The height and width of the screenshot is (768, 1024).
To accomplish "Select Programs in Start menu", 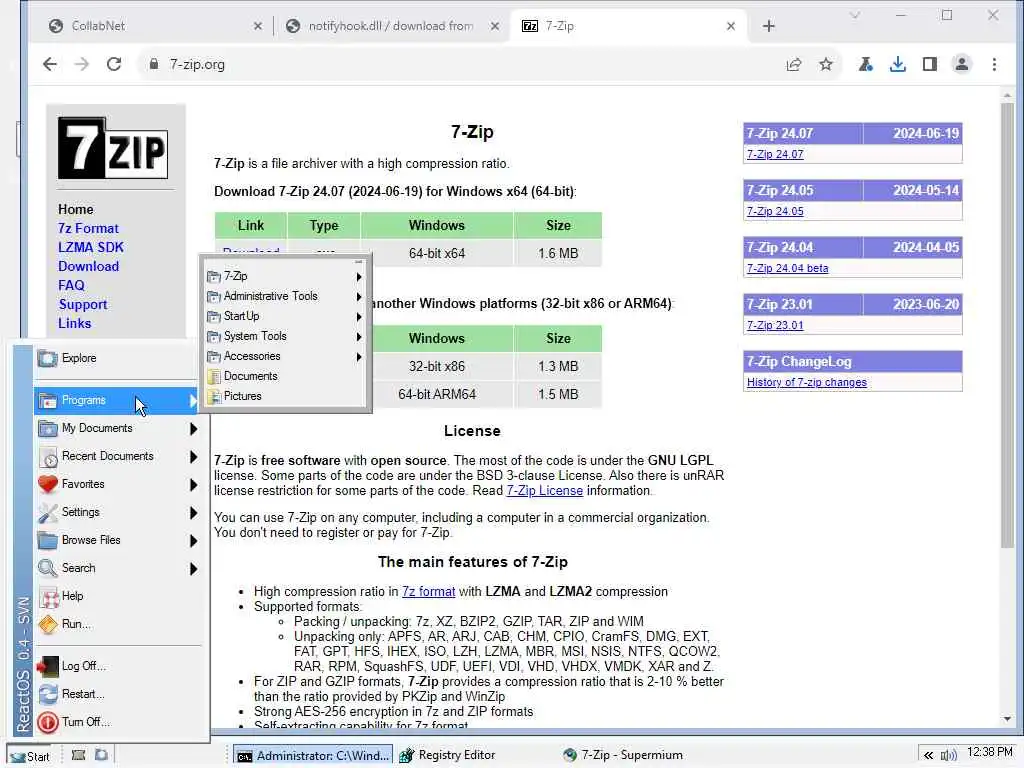I will coord(118,400).
